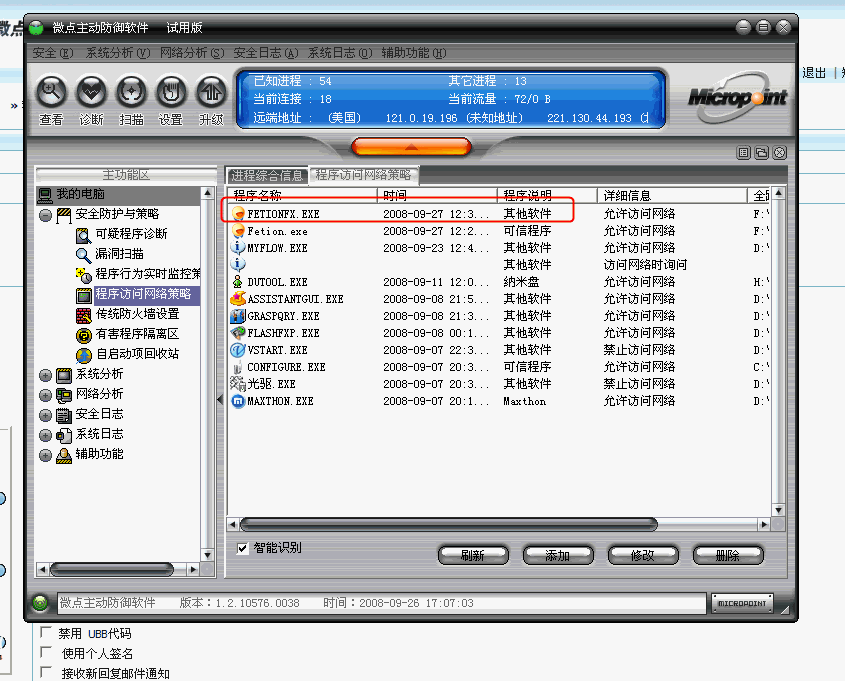Open the 系统分析(V) menu

pyautogui.click(x=117, y=53)
